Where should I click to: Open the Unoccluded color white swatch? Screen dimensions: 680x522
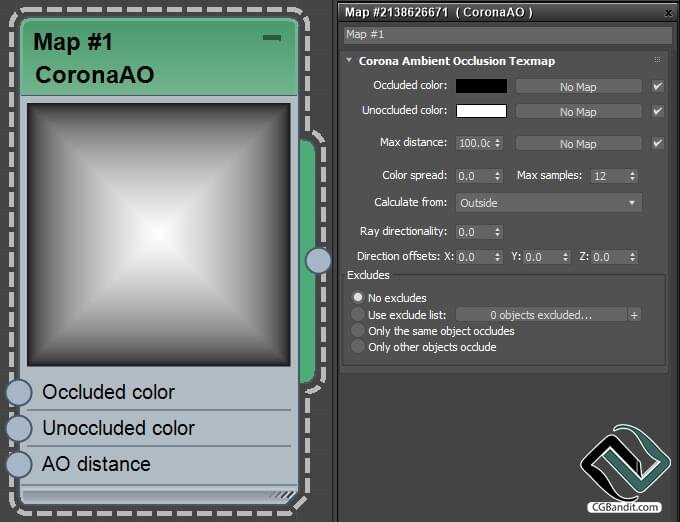[x=481, y=111]
